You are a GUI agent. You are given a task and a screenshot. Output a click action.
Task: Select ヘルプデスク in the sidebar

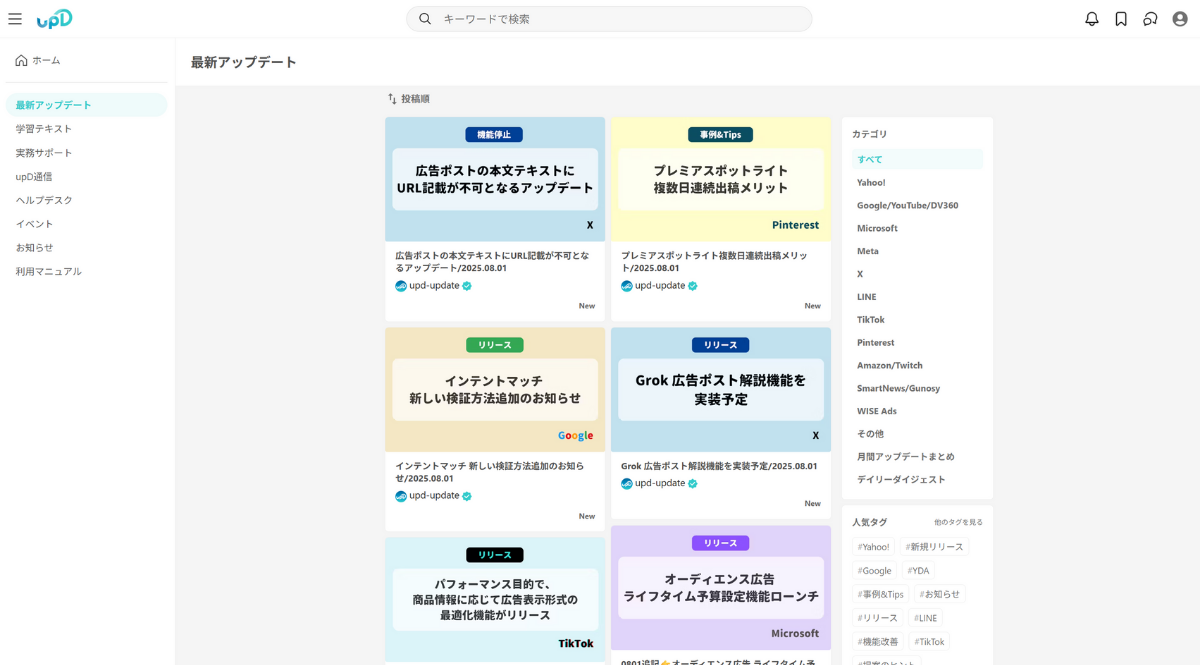click(x=44, y=200)
